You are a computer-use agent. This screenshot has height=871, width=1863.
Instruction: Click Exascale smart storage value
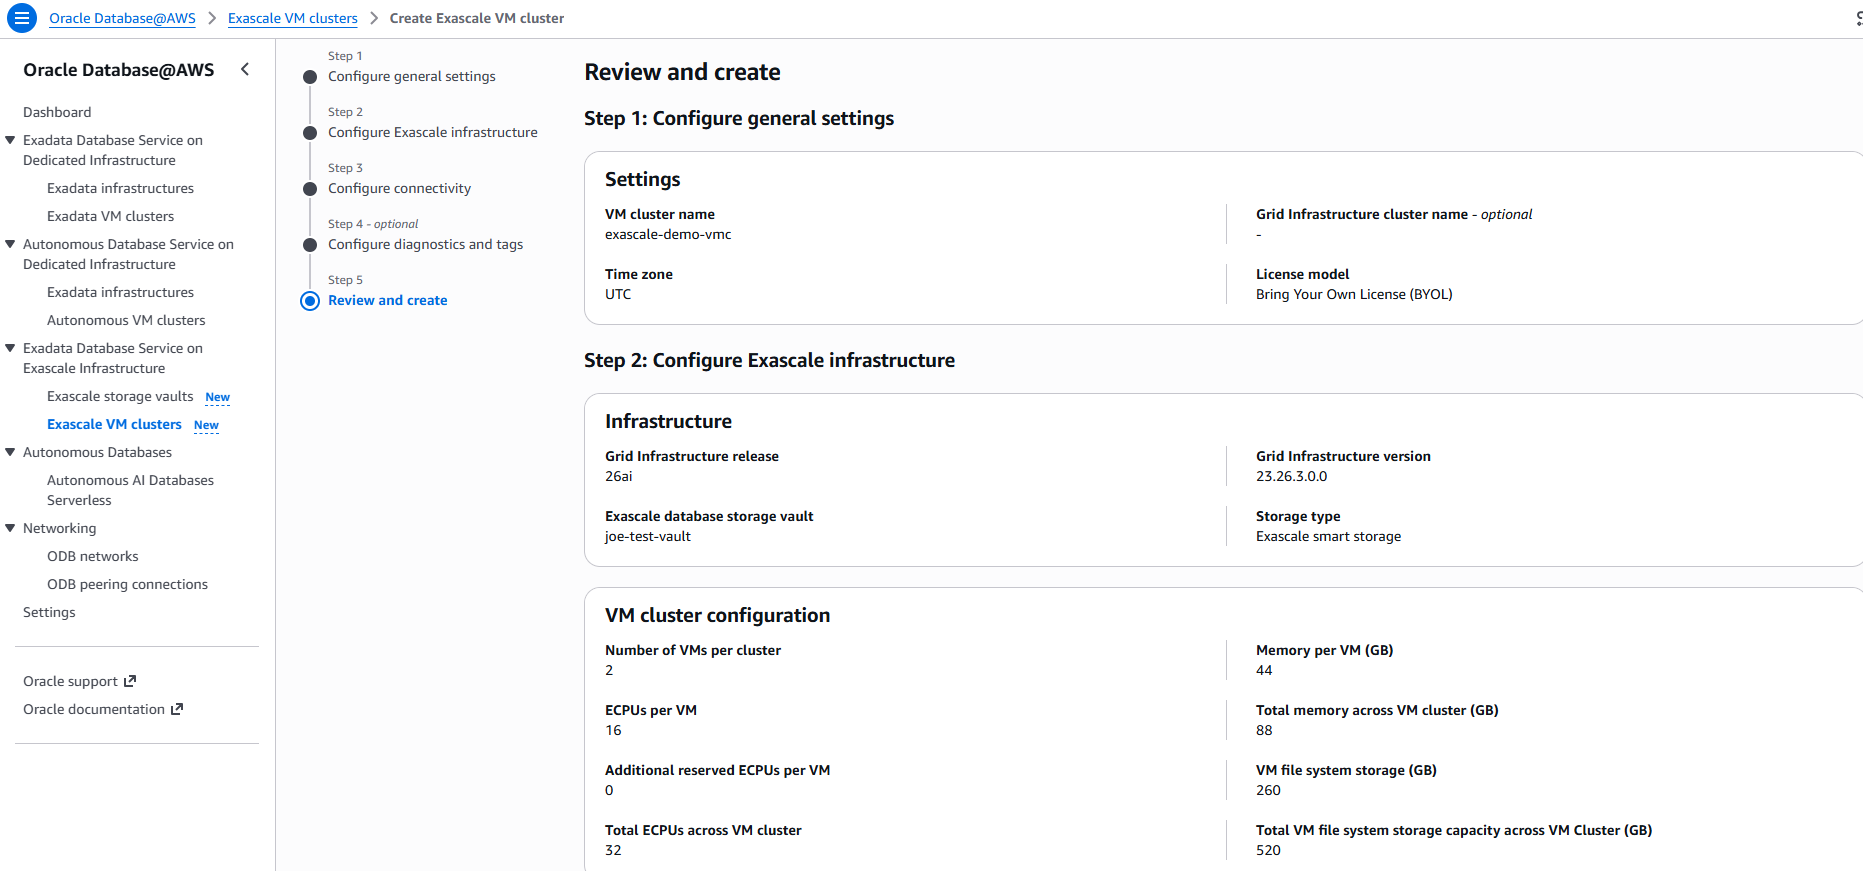click(x=1328, y=536)
